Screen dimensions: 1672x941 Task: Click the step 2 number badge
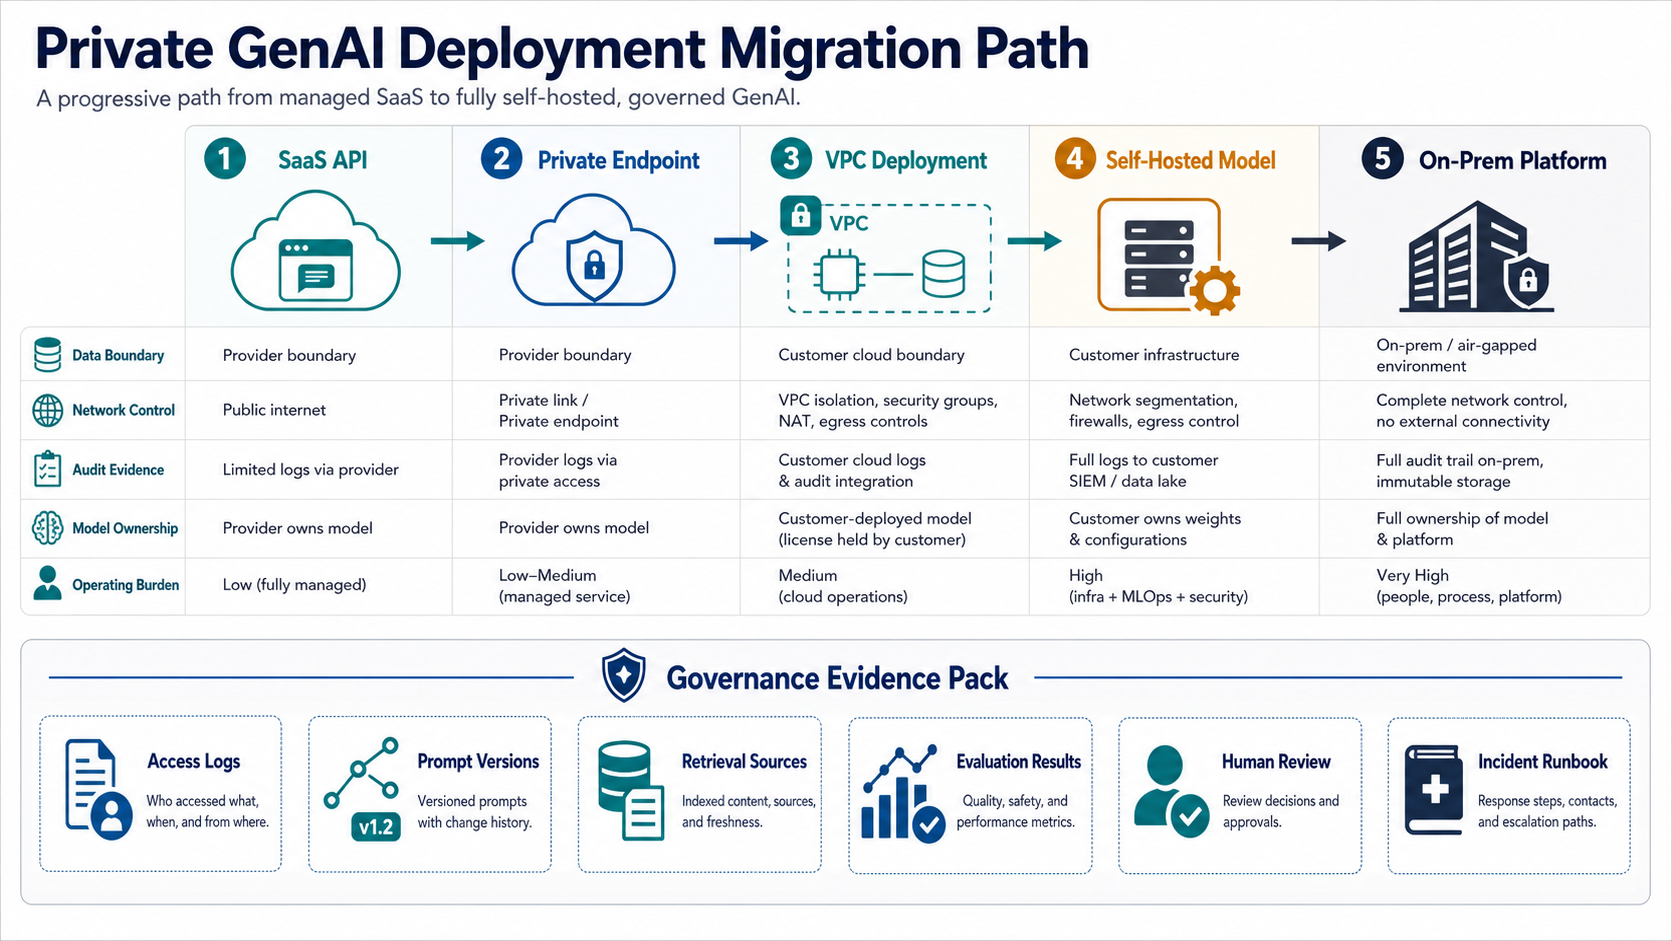[x=501, y=159]
